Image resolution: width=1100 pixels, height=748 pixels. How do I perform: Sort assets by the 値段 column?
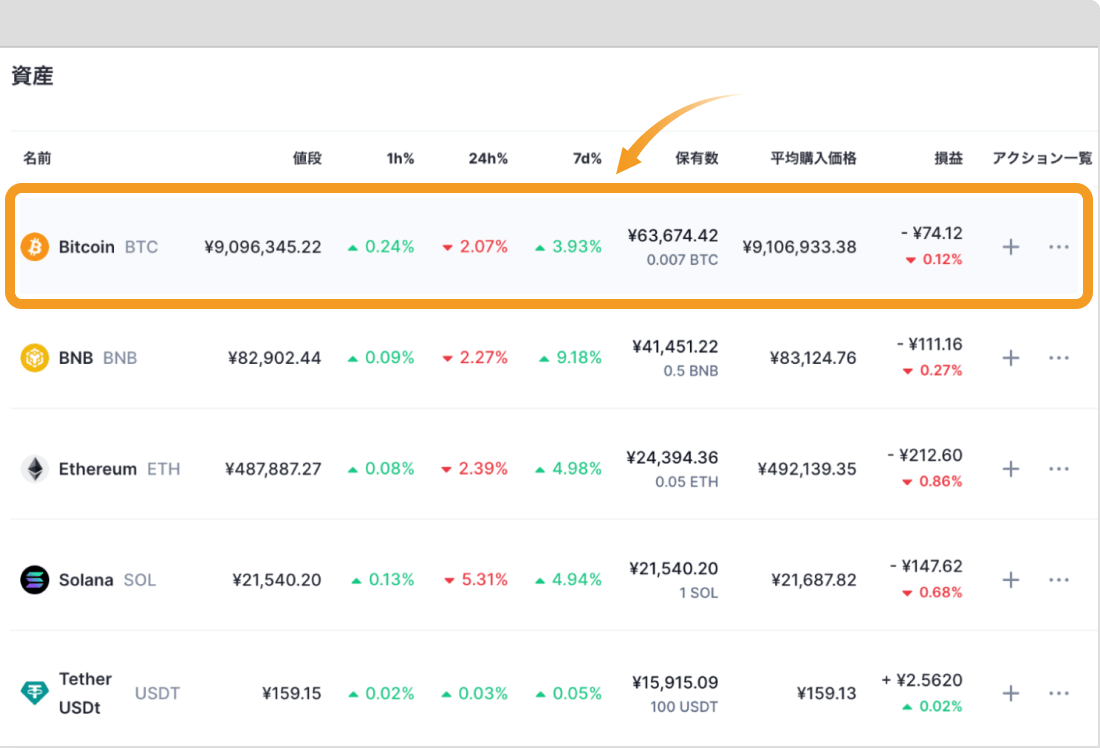(x=307, y=159)
